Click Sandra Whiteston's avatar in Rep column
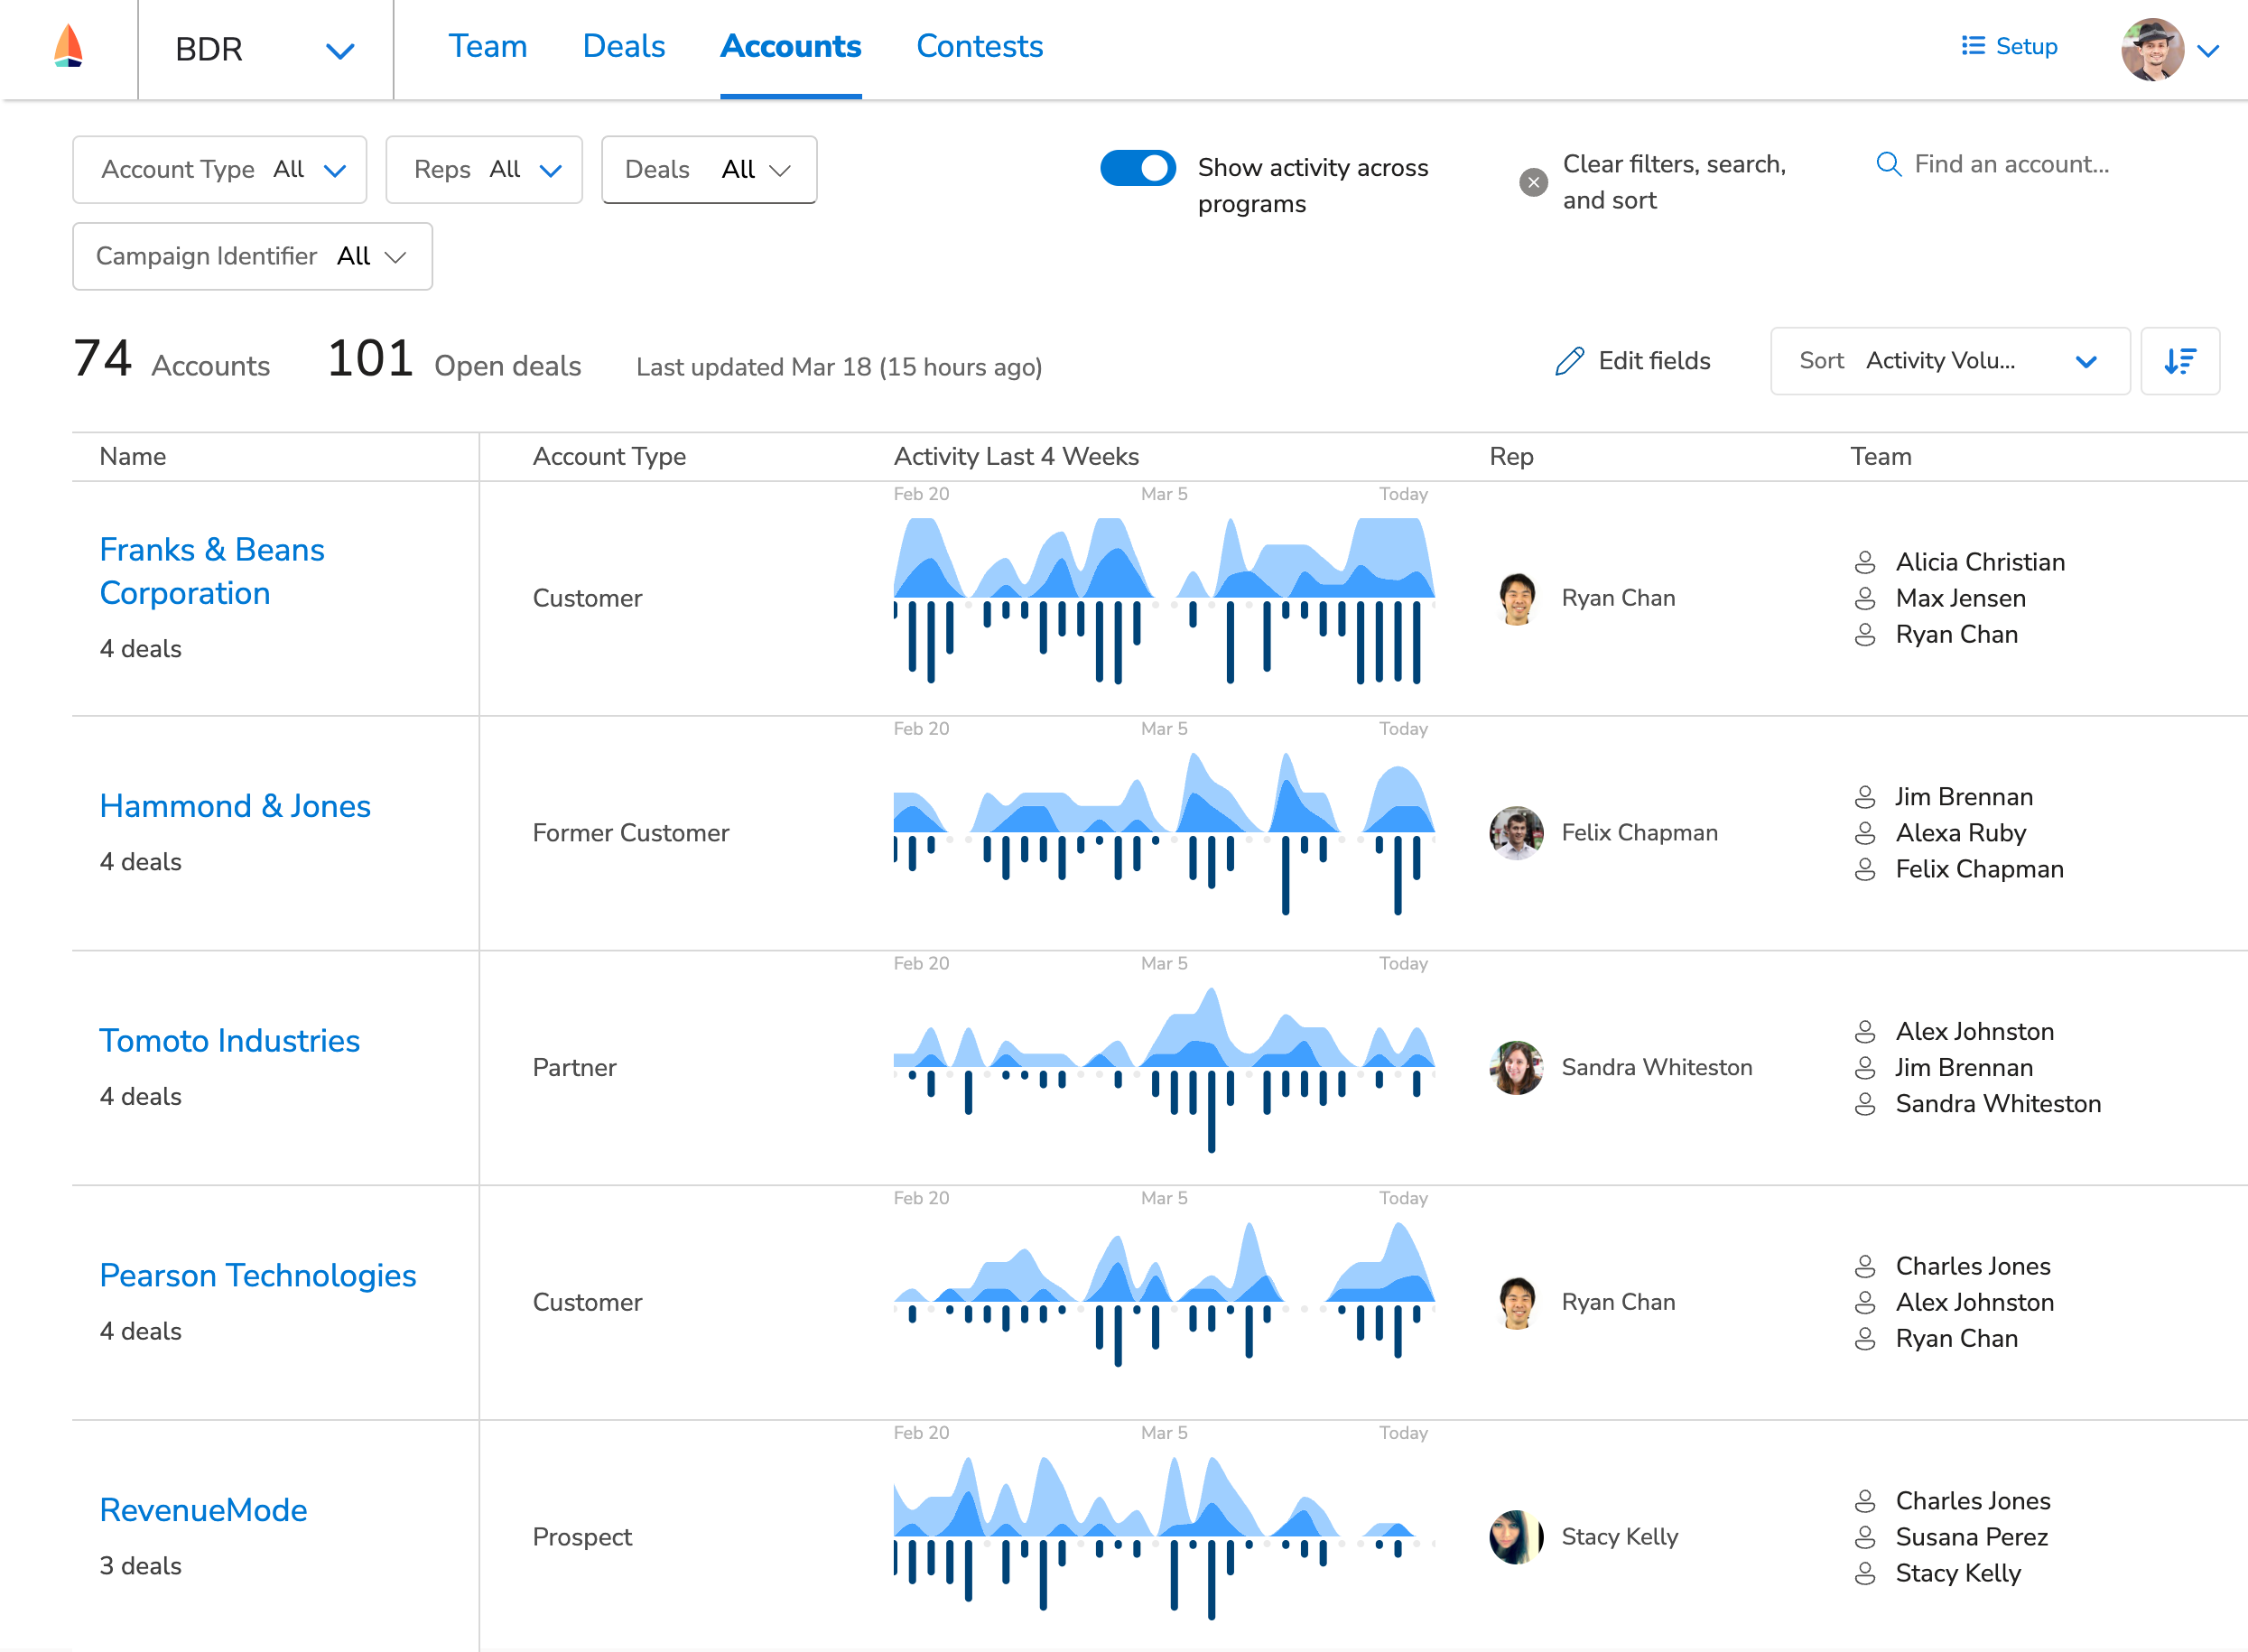2248x1652 pixels. (1517, 1068)
